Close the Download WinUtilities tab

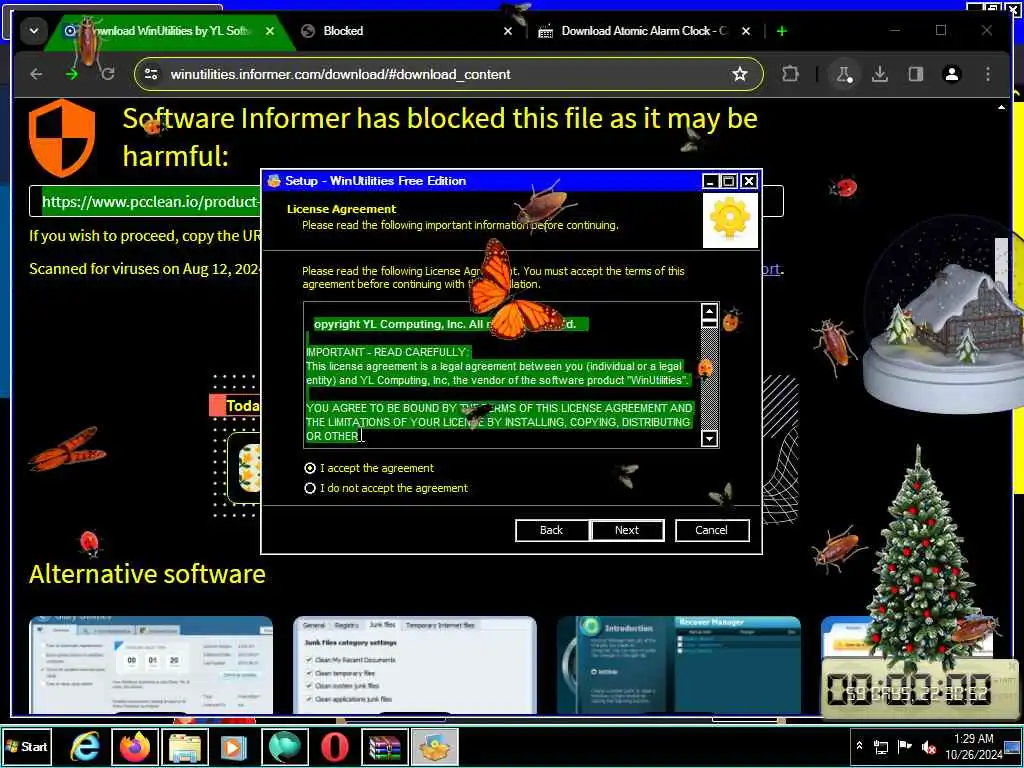270,31
